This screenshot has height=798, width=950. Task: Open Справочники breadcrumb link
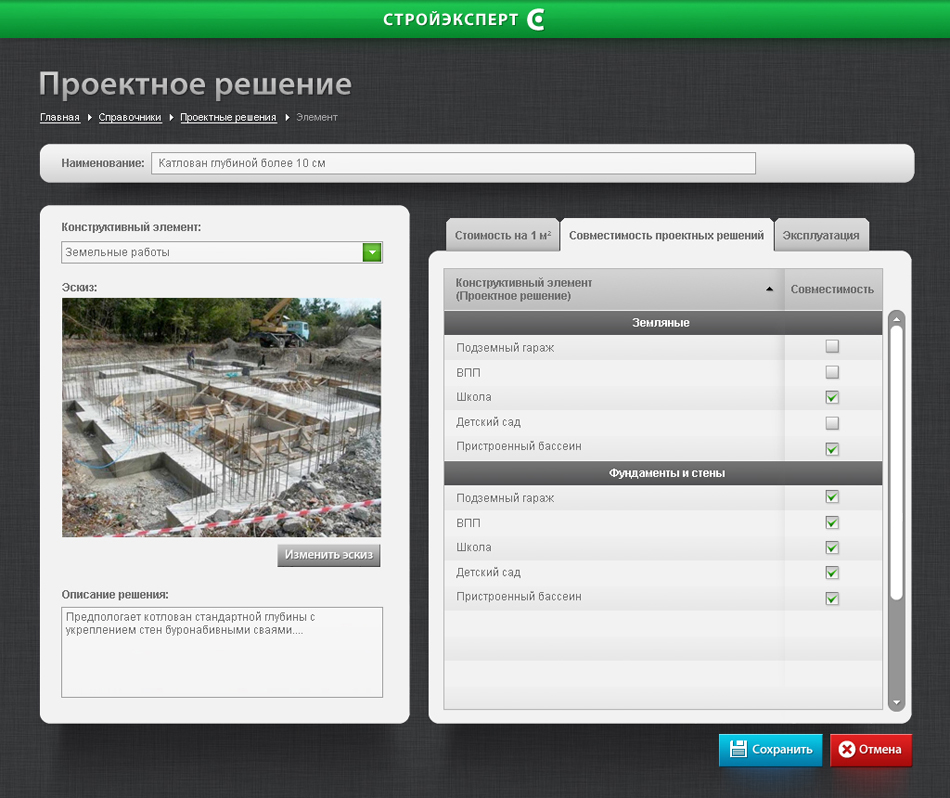tap(130, 118)
